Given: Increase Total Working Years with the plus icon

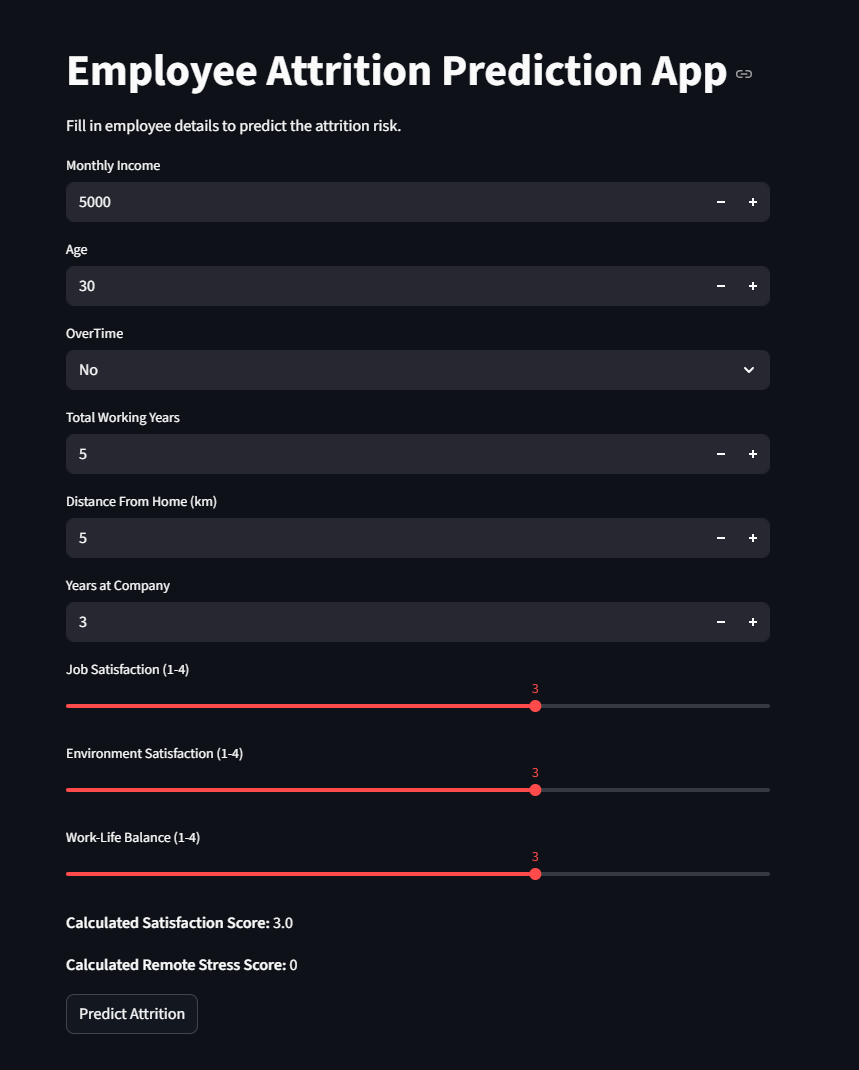Looking at the screenshot, I should [x=753, y=454].
